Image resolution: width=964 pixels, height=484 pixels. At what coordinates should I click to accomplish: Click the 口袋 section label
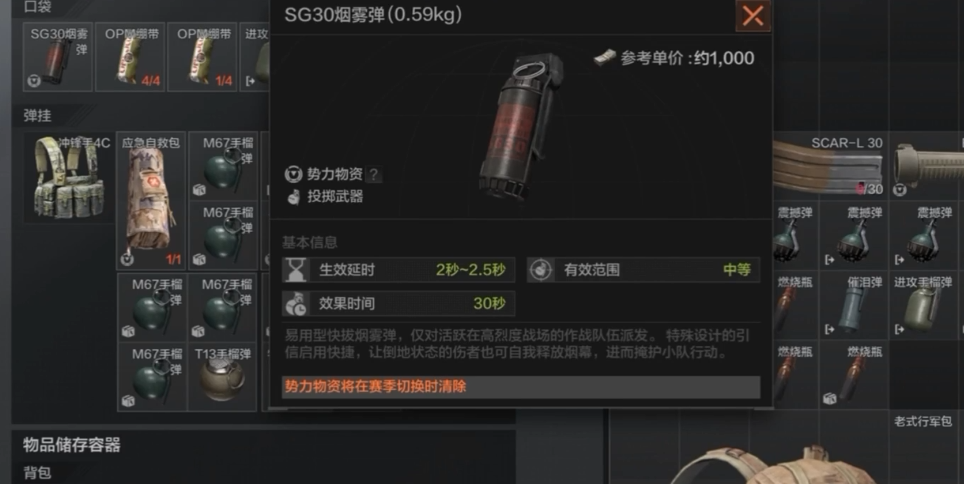[38, 7]
